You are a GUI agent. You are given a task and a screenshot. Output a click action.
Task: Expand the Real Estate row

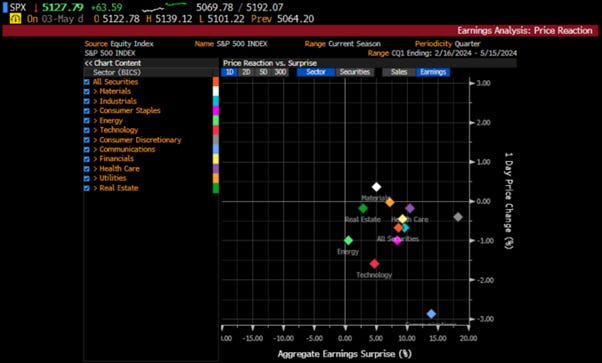point(95,188)
